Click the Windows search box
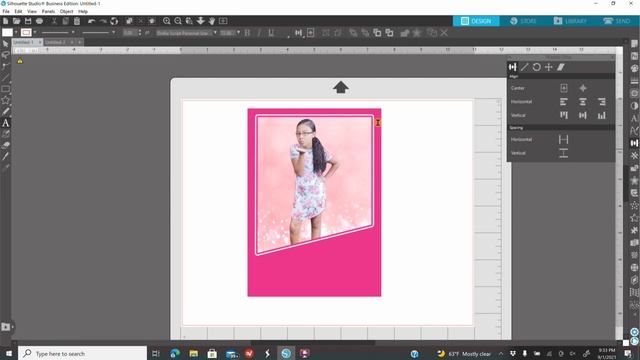 pos(82,353)
